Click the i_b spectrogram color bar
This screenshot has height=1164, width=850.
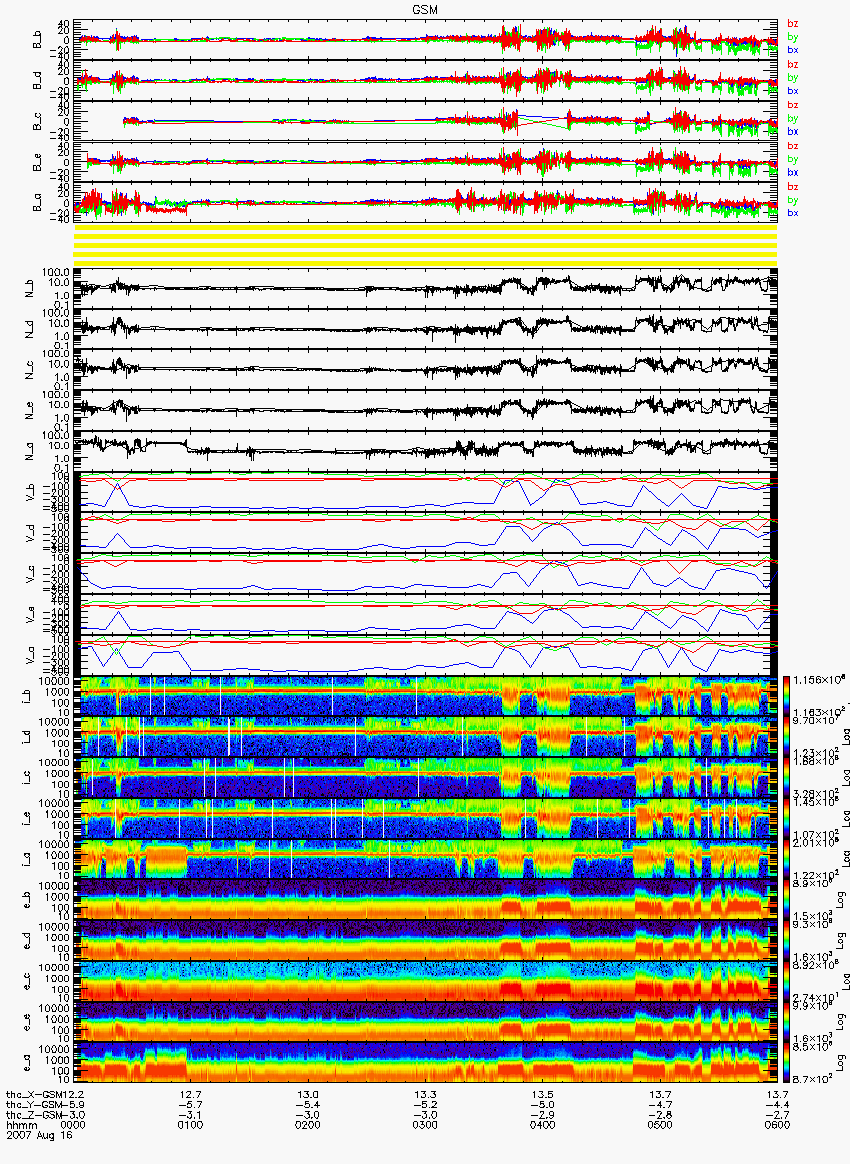coord(788,696)
